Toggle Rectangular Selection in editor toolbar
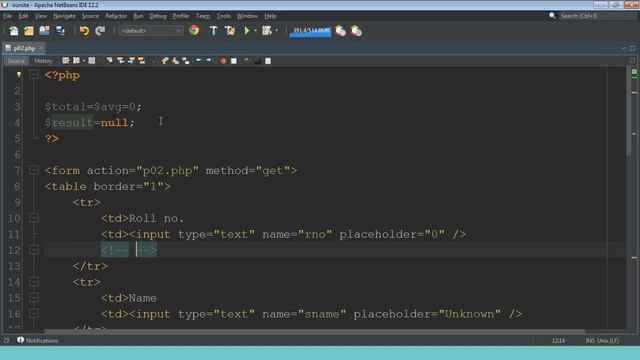 (153, 61)
